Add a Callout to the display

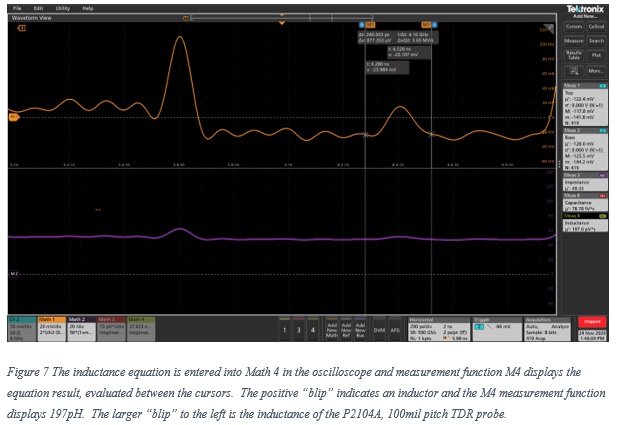[596, 27]
